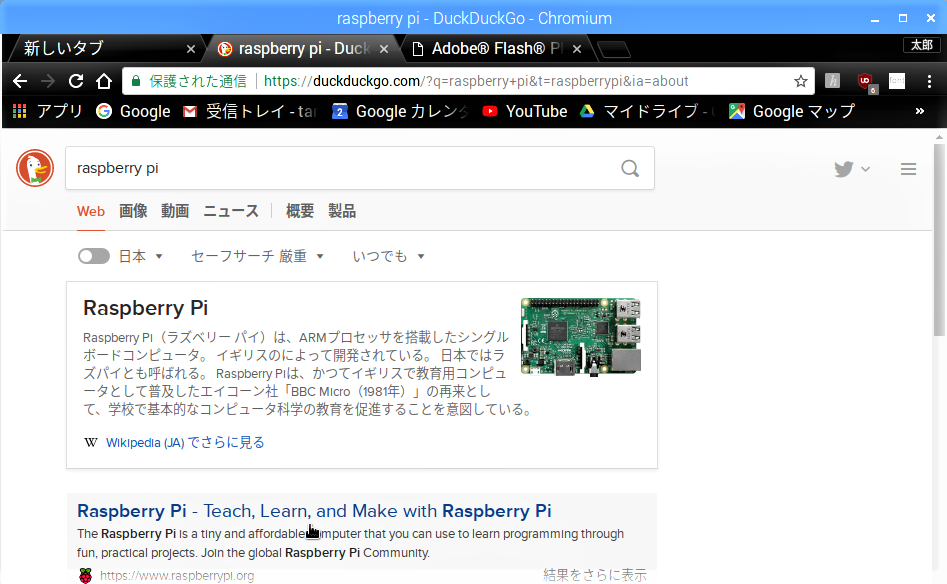The width and height of the screenshot is (947, 584).
Task: Open the セーフサーチ 厳重 dropdown
Action: [x=257, y=256]
